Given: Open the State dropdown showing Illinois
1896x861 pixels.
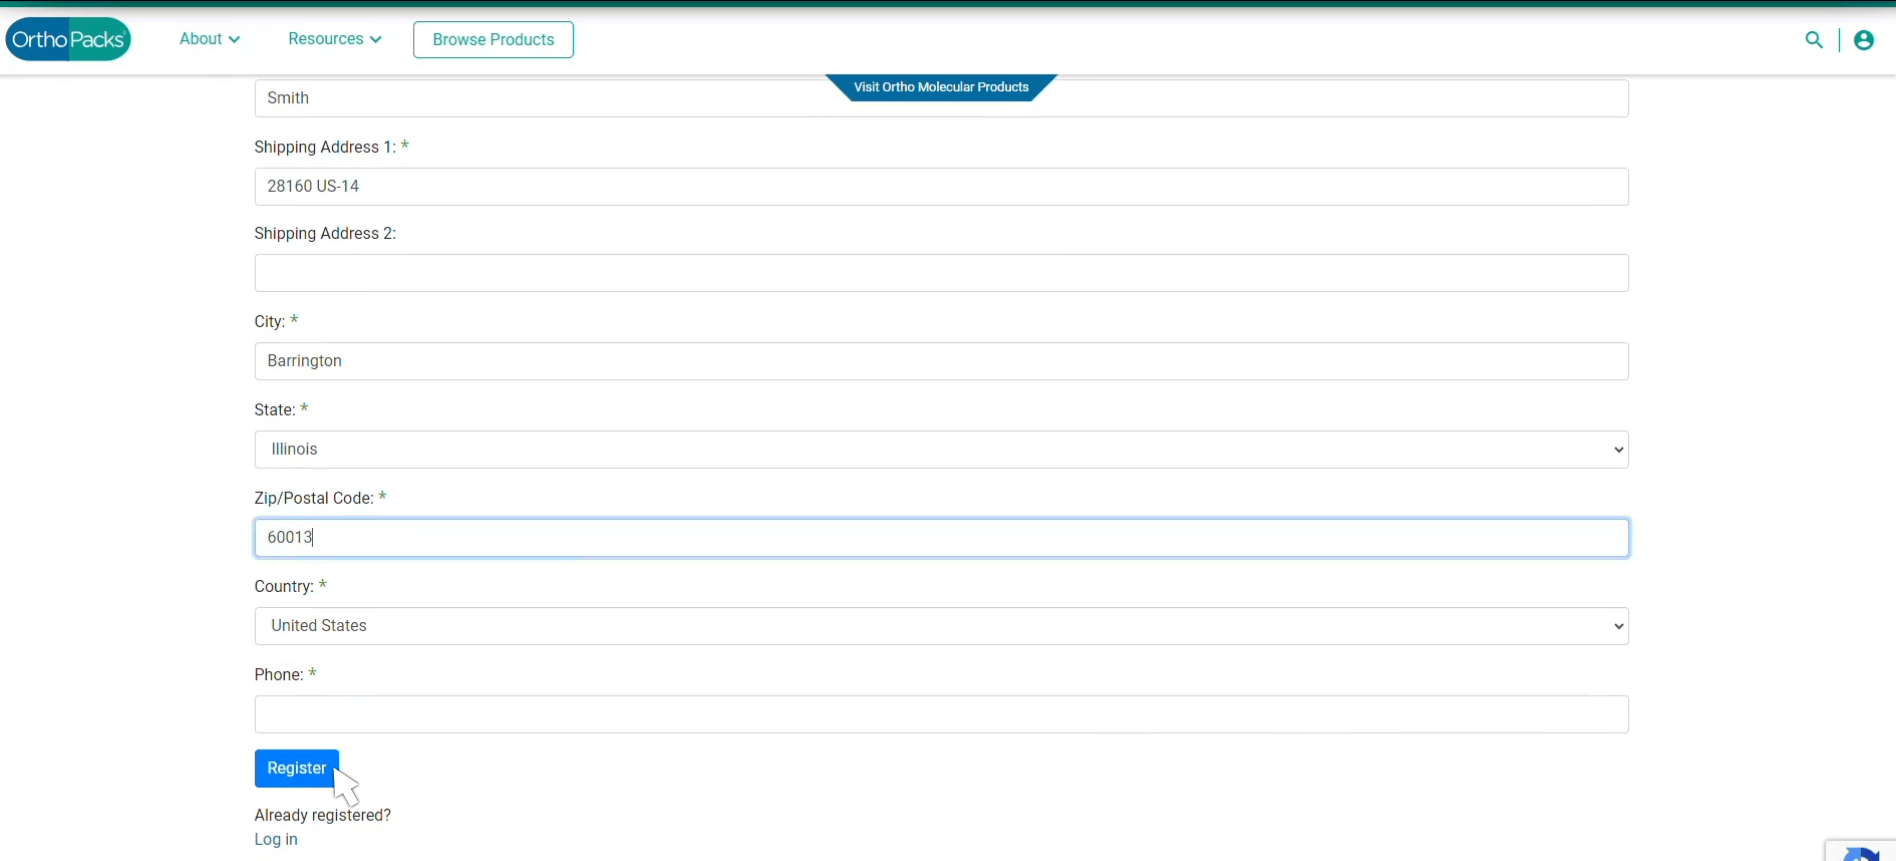Looking at the screenshot, I should coord(940,450).
